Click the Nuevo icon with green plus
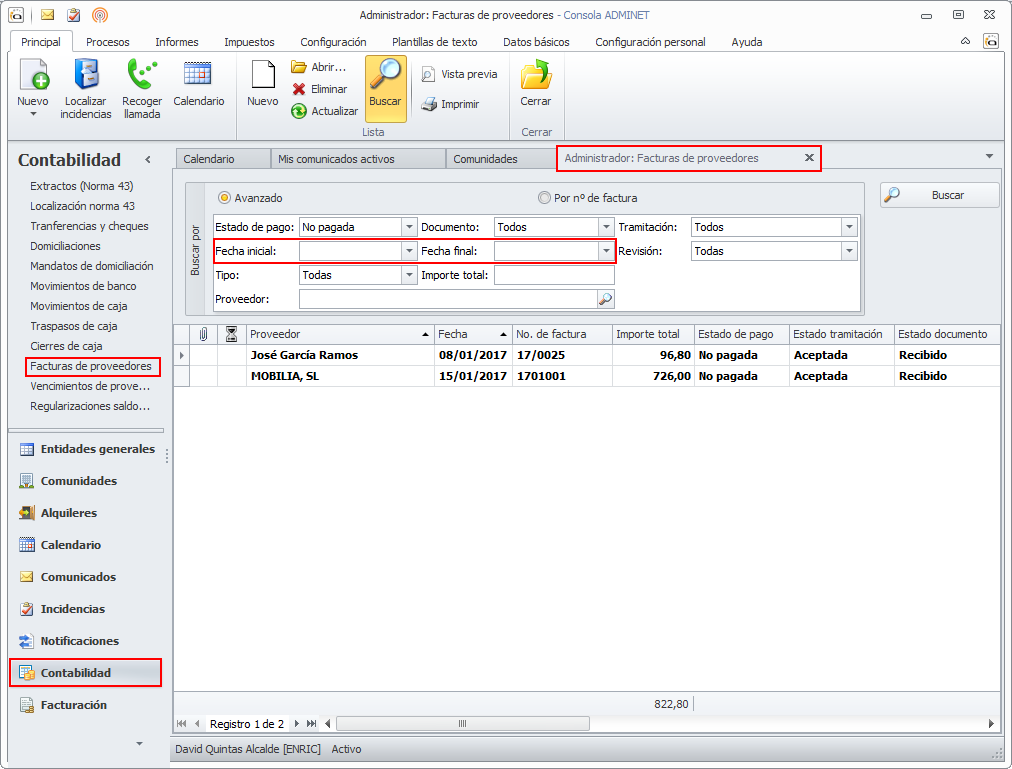1012x769 pixels. point(34,74)
